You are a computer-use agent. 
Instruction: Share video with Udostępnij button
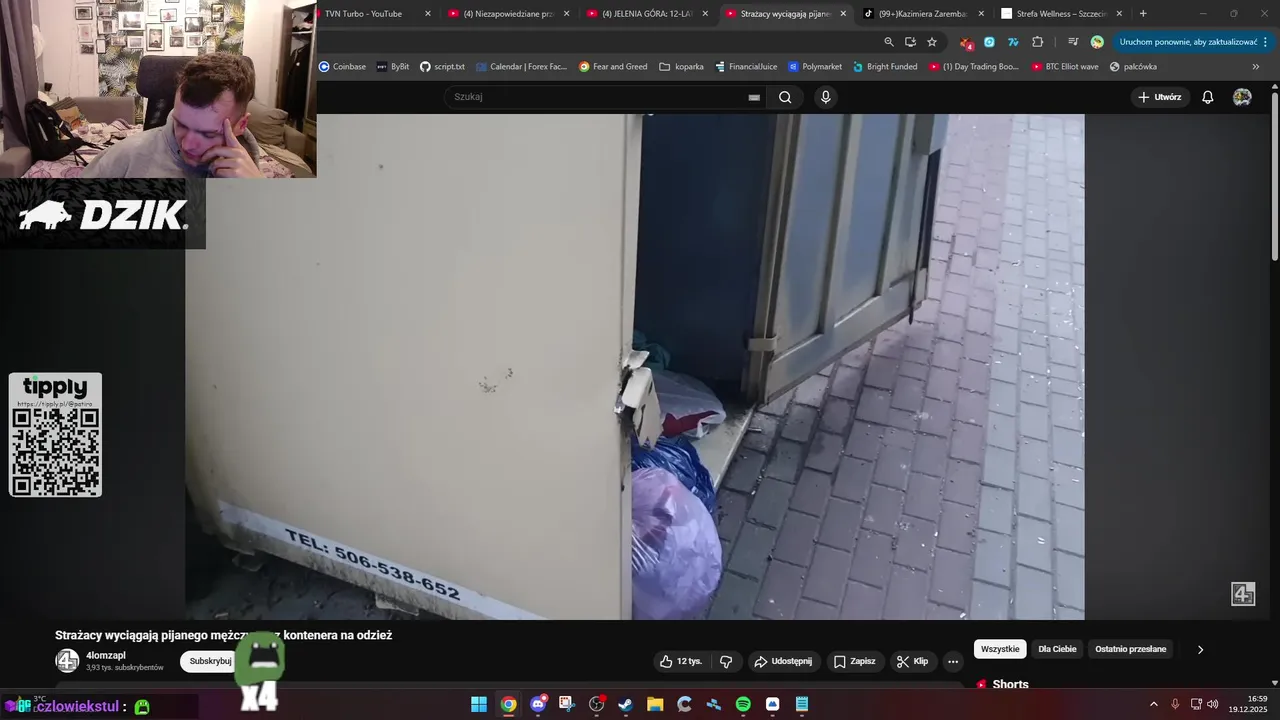click(x=783, y=661)
